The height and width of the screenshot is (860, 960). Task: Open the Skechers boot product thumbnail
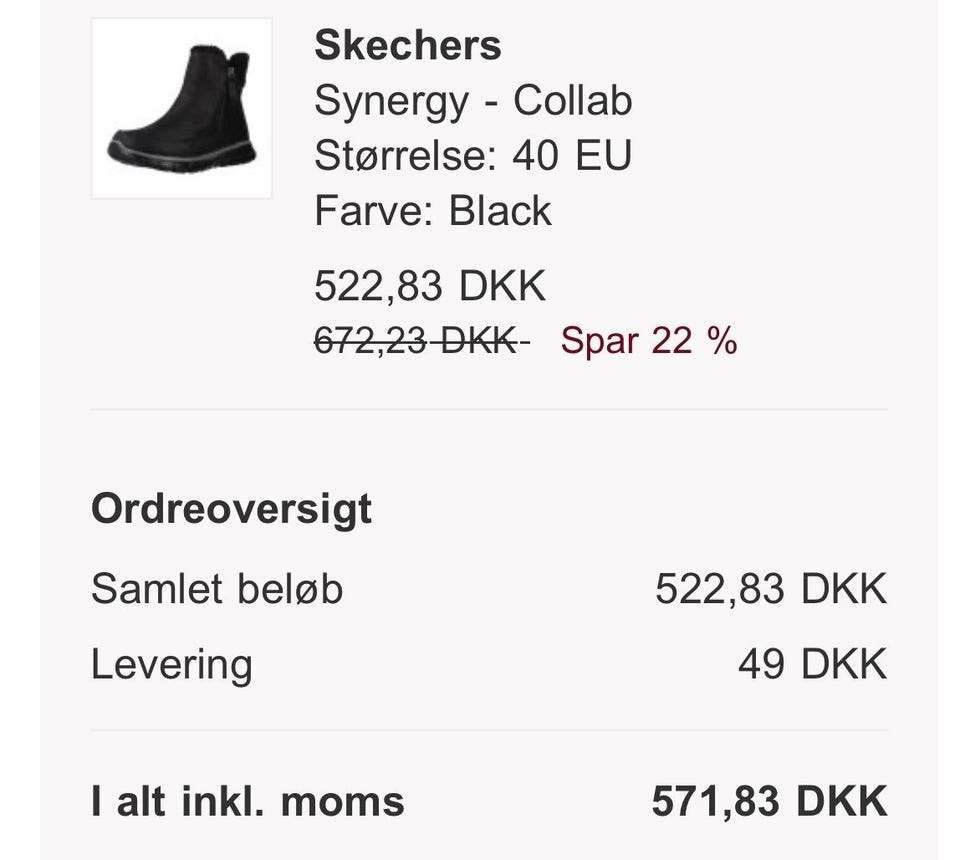click(181, 108)
